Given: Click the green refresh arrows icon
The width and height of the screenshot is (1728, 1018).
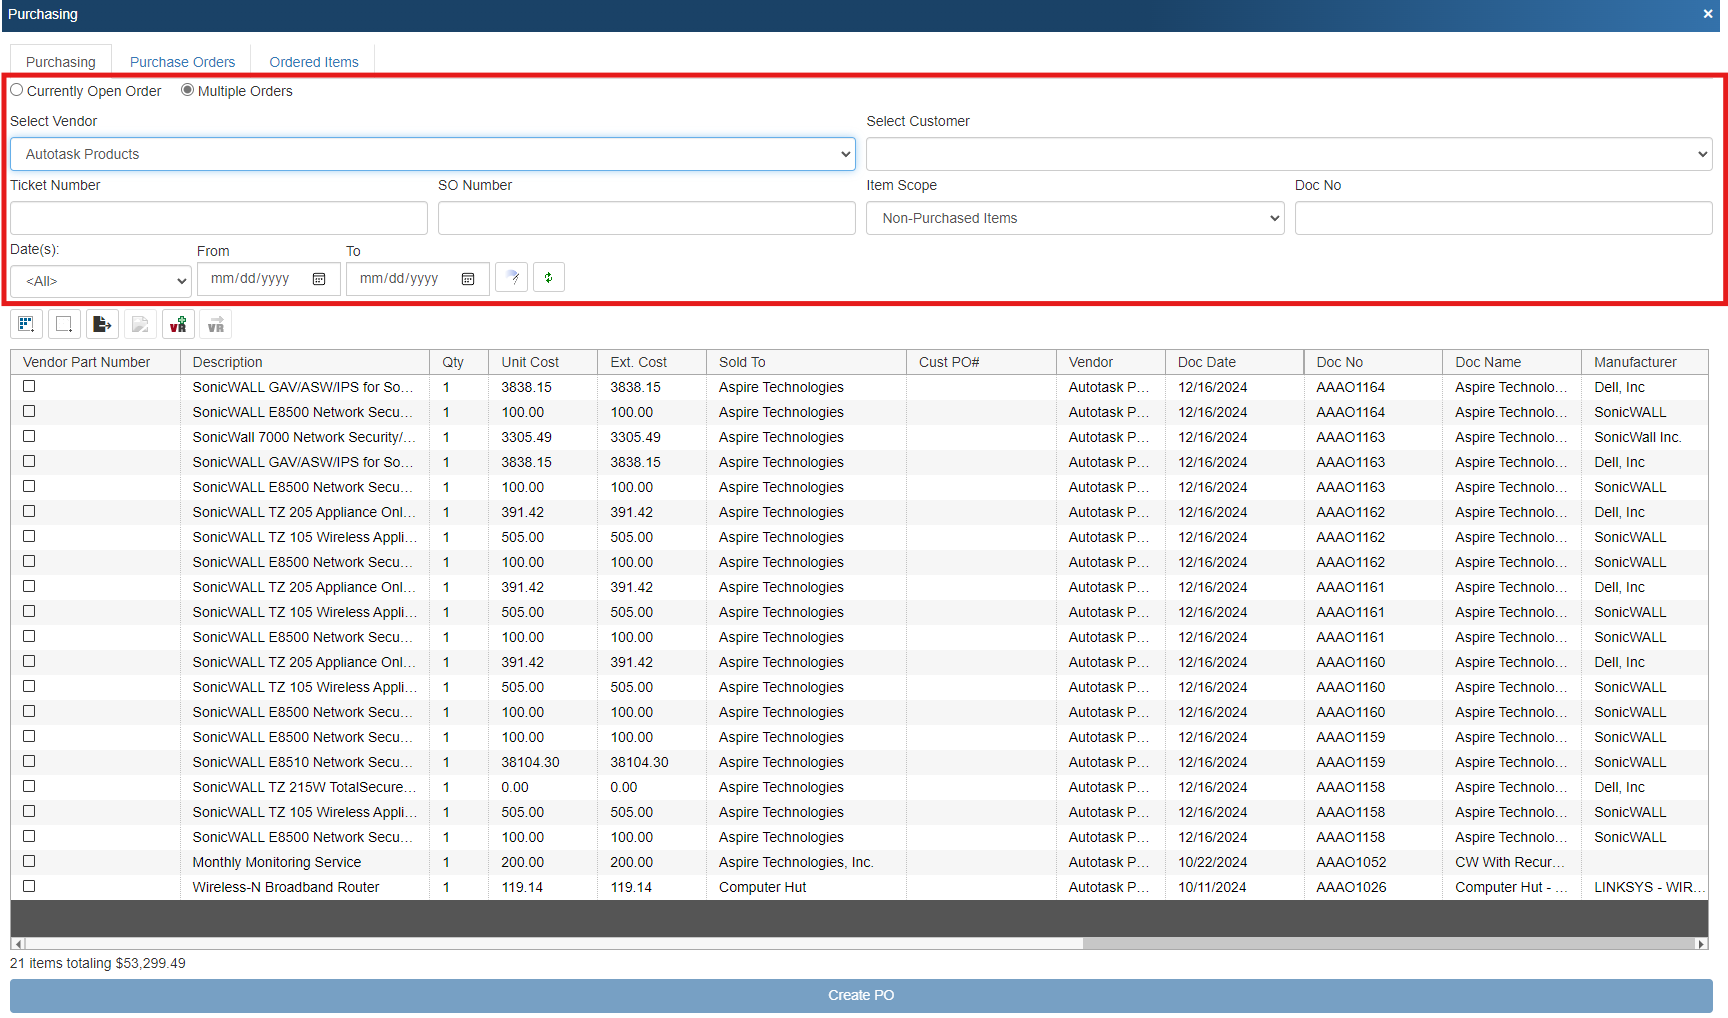Looking at the screenshot, I should [x=549, y=278].
